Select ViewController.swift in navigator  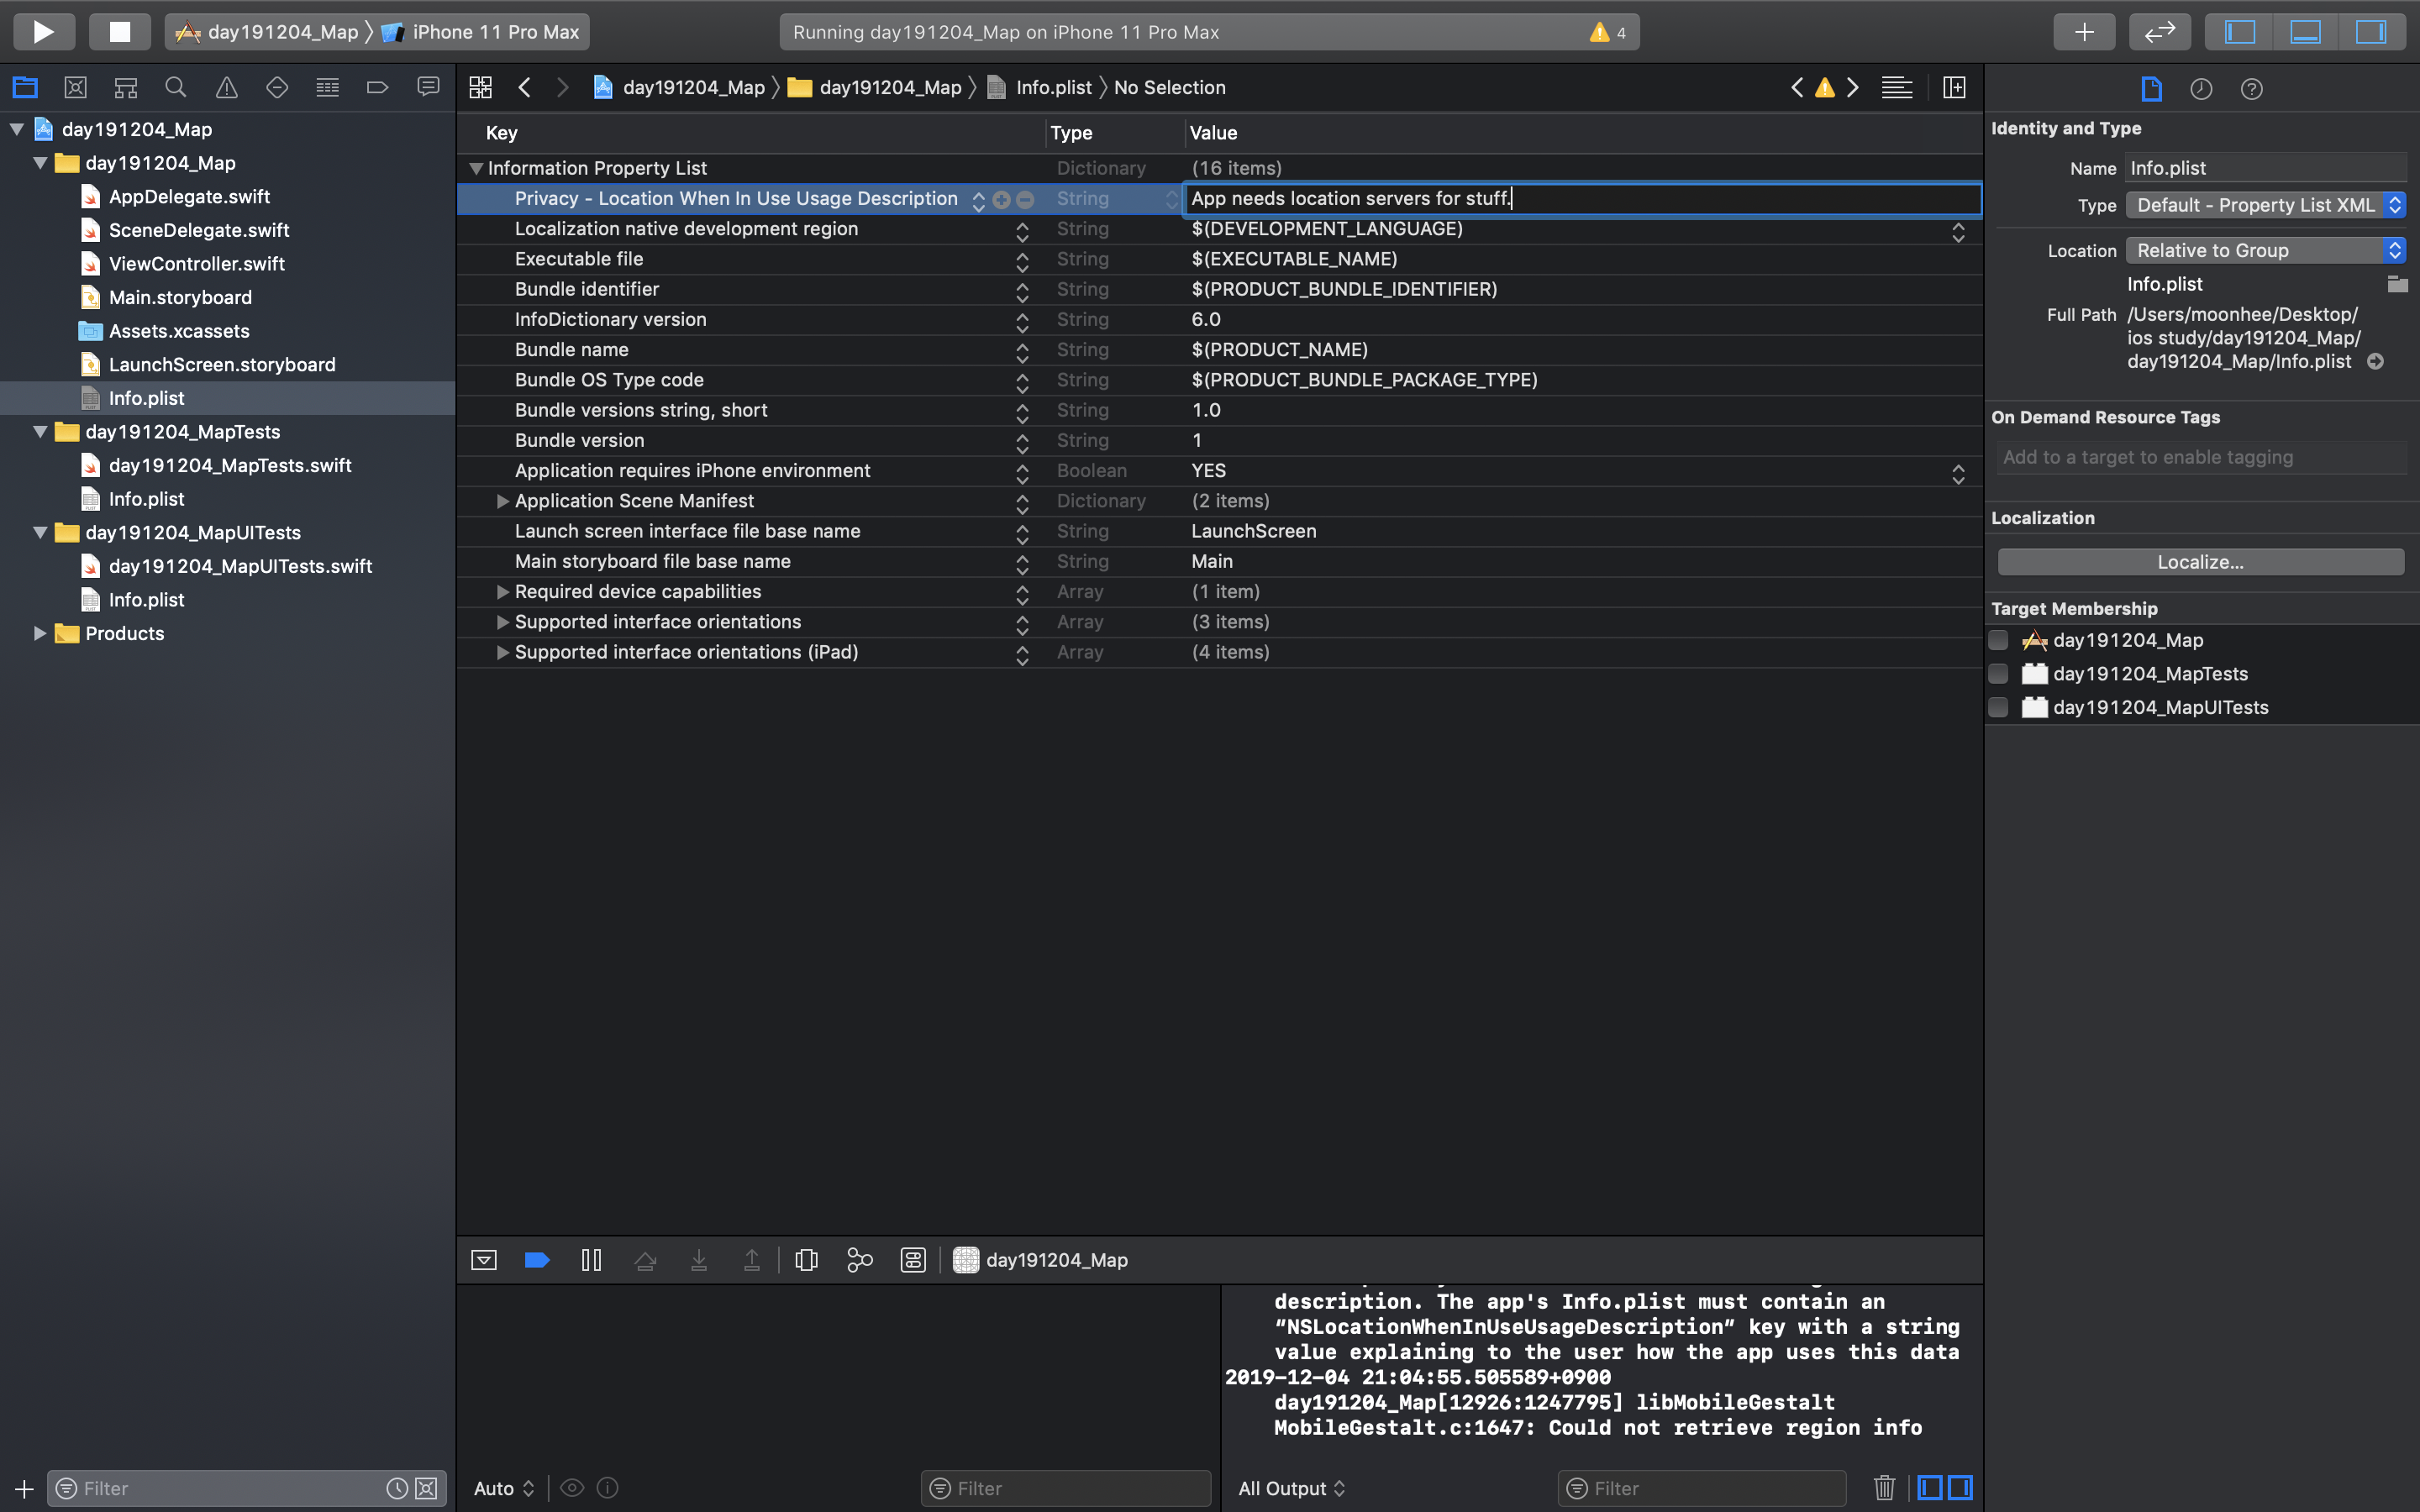point(196,264)
